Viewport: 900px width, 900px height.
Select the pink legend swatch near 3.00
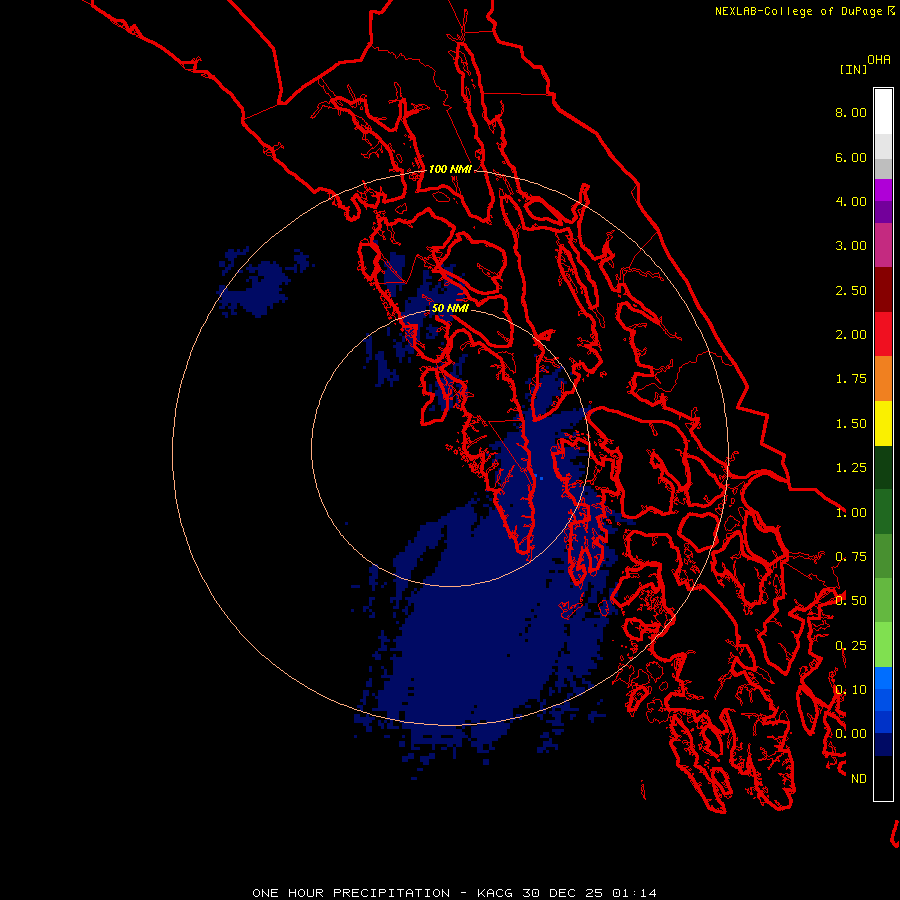[x=883, y=246]
